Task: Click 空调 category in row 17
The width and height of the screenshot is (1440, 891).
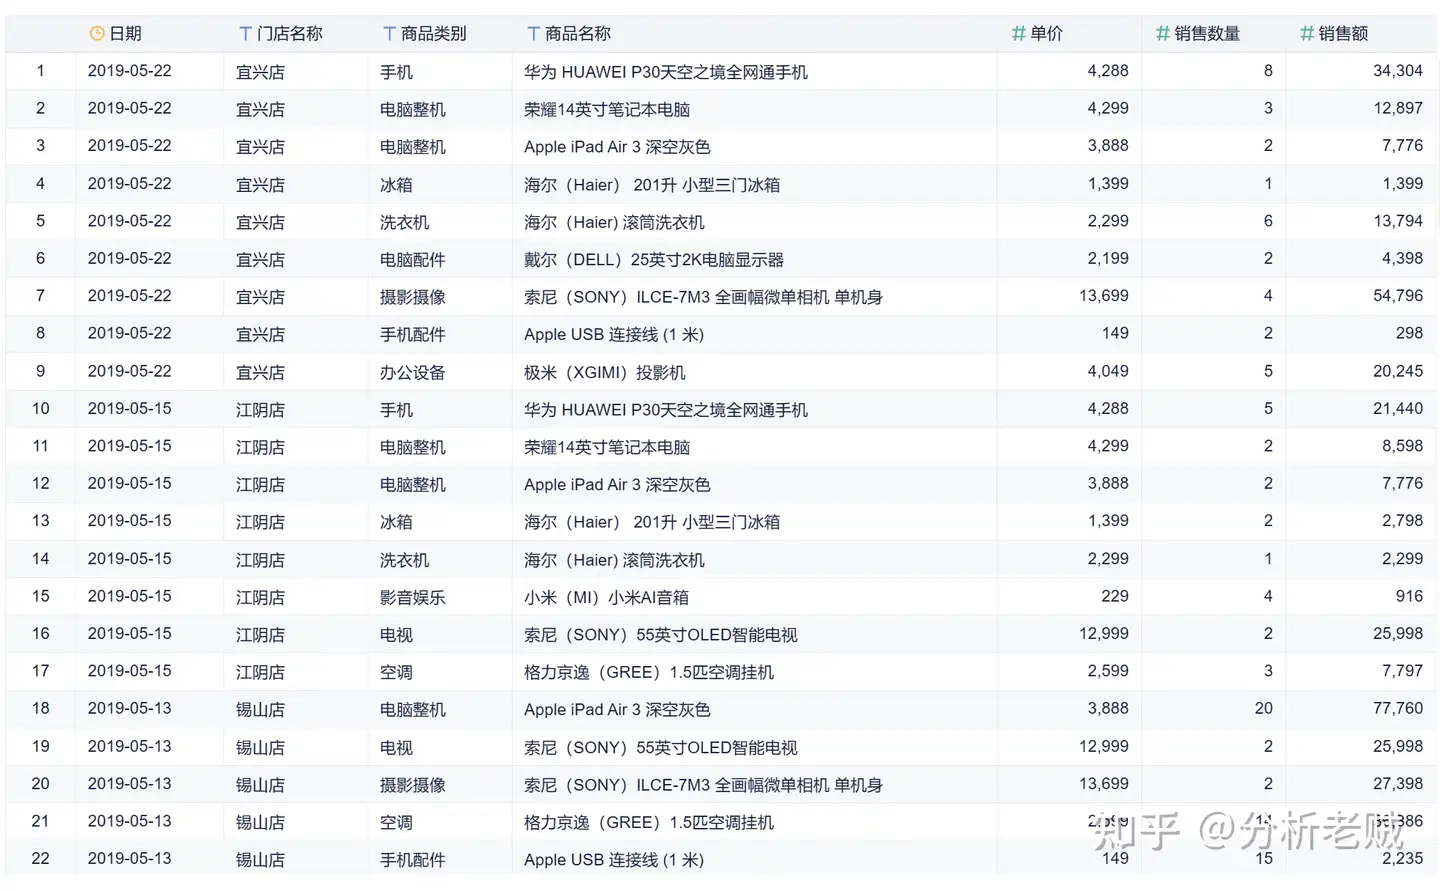Action: [x=396, y=672]
